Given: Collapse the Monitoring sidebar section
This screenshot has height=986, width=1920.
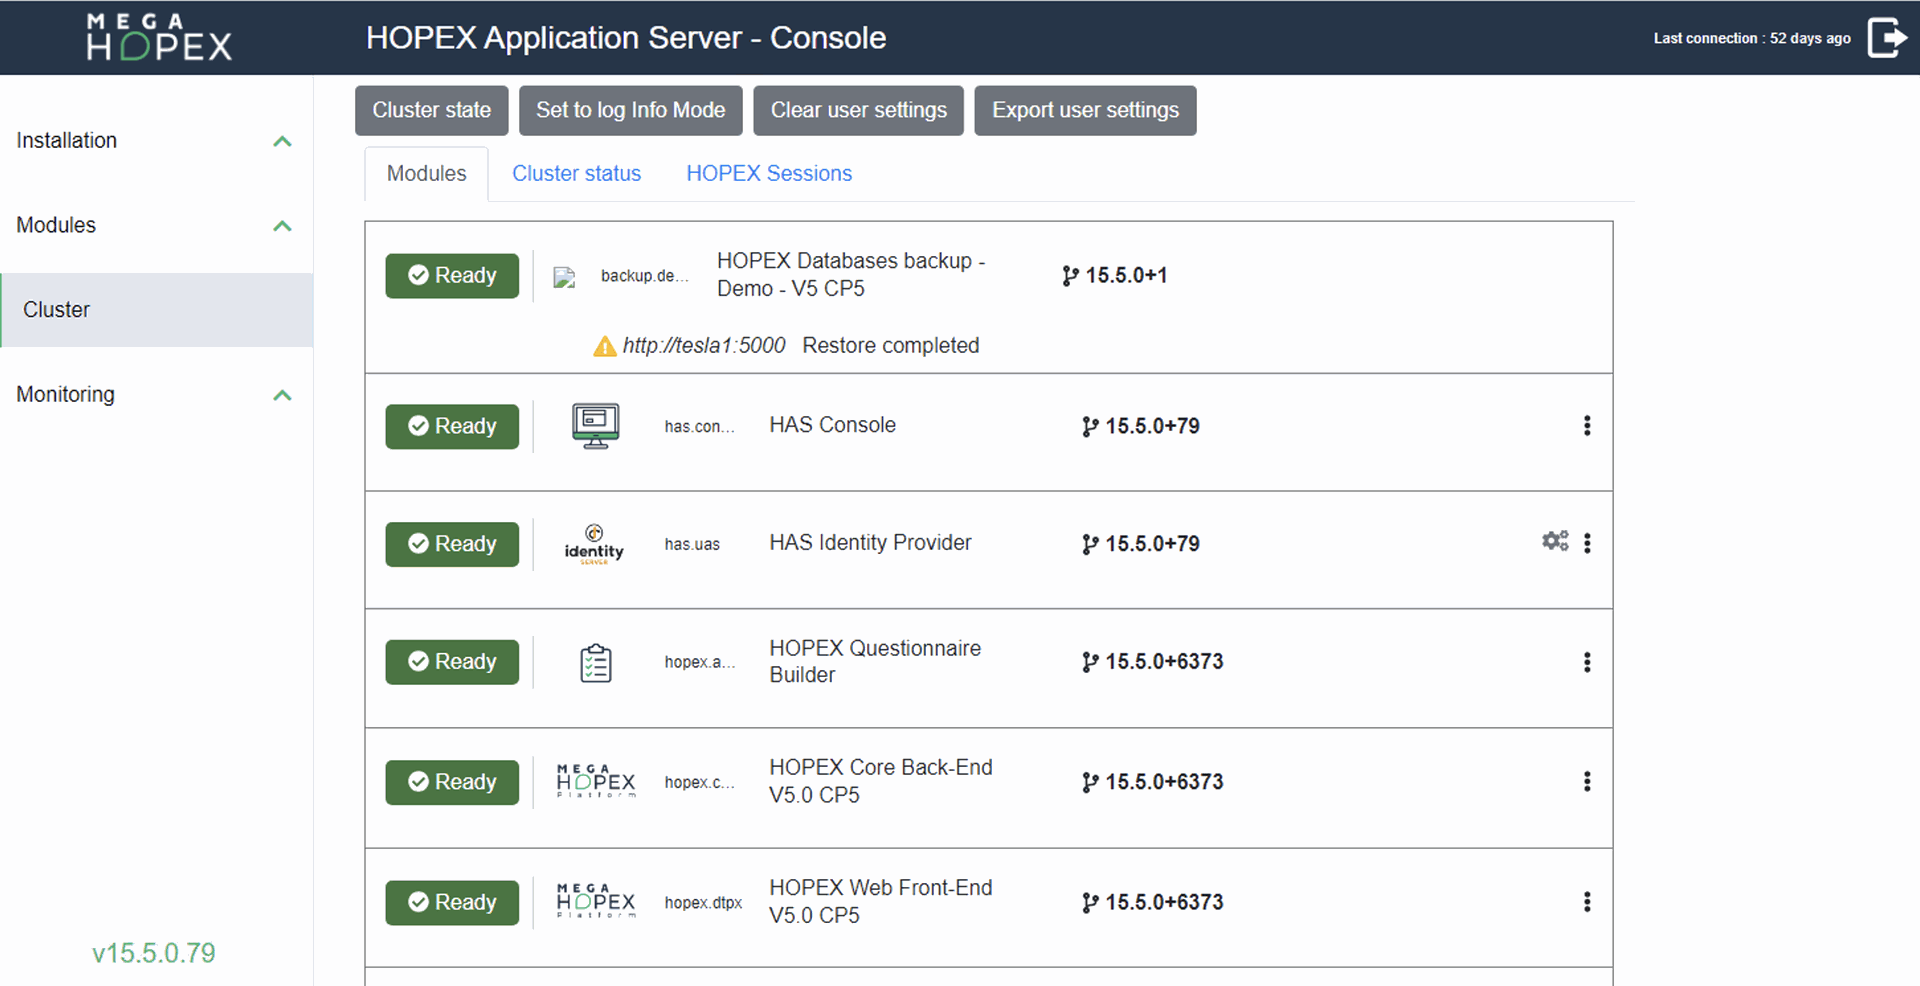Looking at the screenshot, I should (282, 395).
